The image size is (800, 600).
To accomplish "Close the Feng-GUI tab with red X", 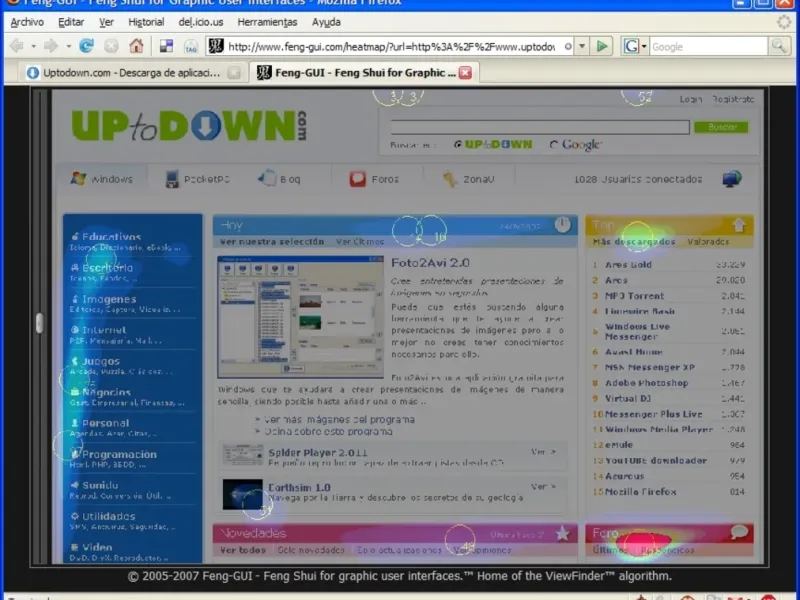I will click(465, 72).
